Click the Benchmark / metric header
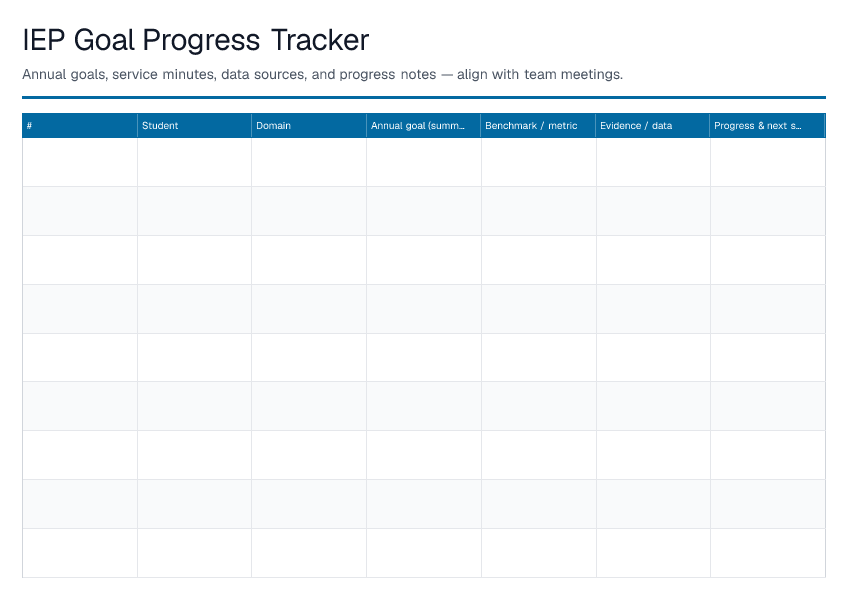The image size is (848, 600). [538, 126]
